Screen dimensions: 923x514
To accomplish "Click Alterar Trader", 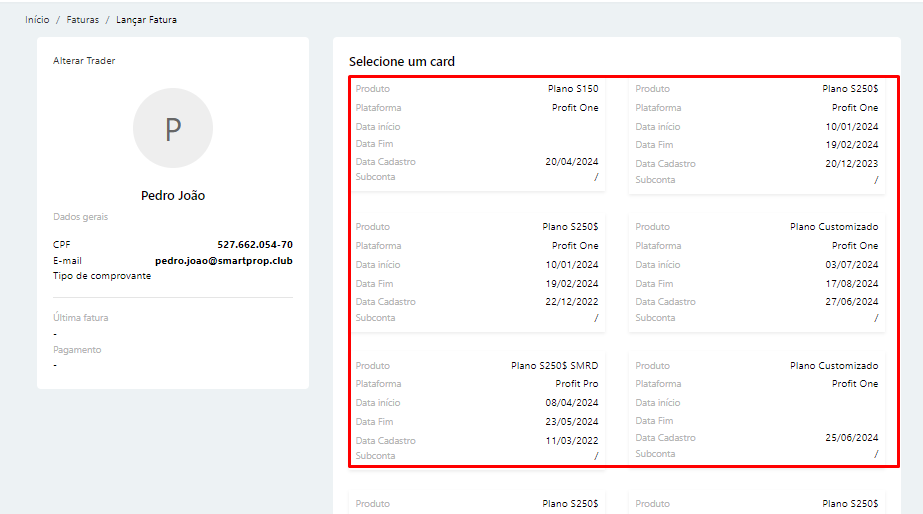I will pyautogui.click(x=84, y=61).
